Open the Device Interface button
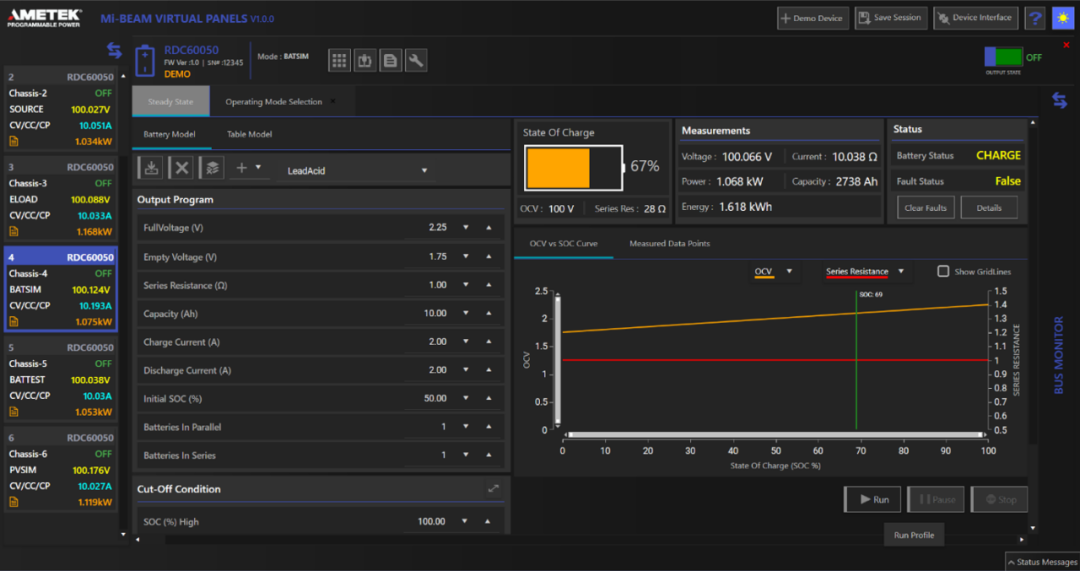Screen dimensions: 1080x571 coord(977,19)
